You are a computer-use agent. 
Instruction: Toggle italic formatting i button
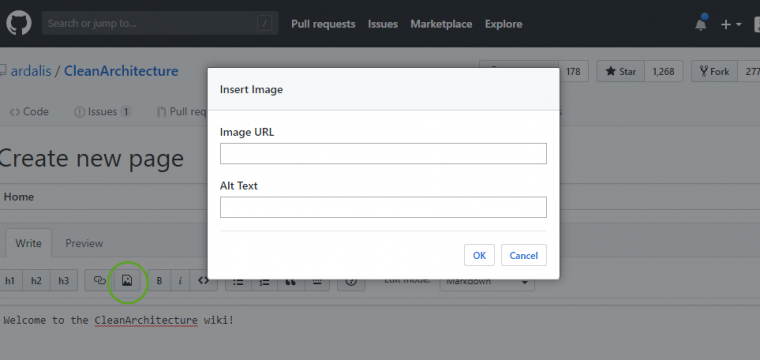tap(180, 281)
